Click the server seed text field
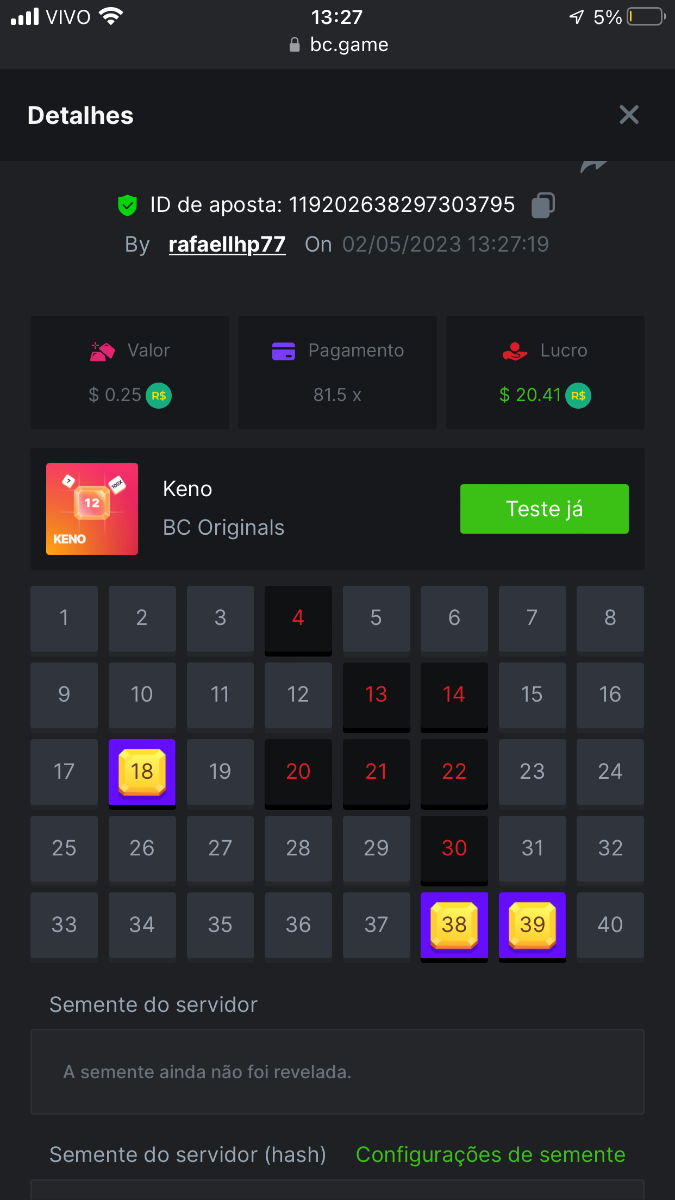 click(337, 1072)
